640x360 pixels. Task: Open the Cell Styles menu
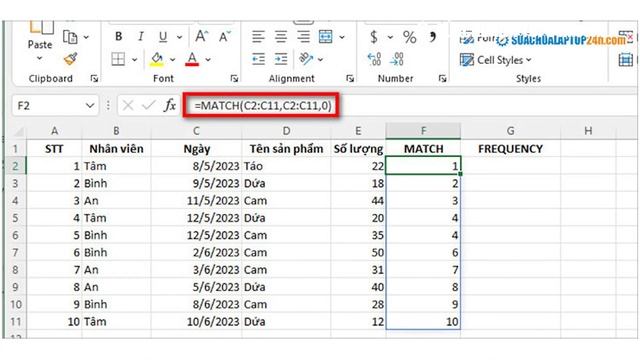pos(496,60)
